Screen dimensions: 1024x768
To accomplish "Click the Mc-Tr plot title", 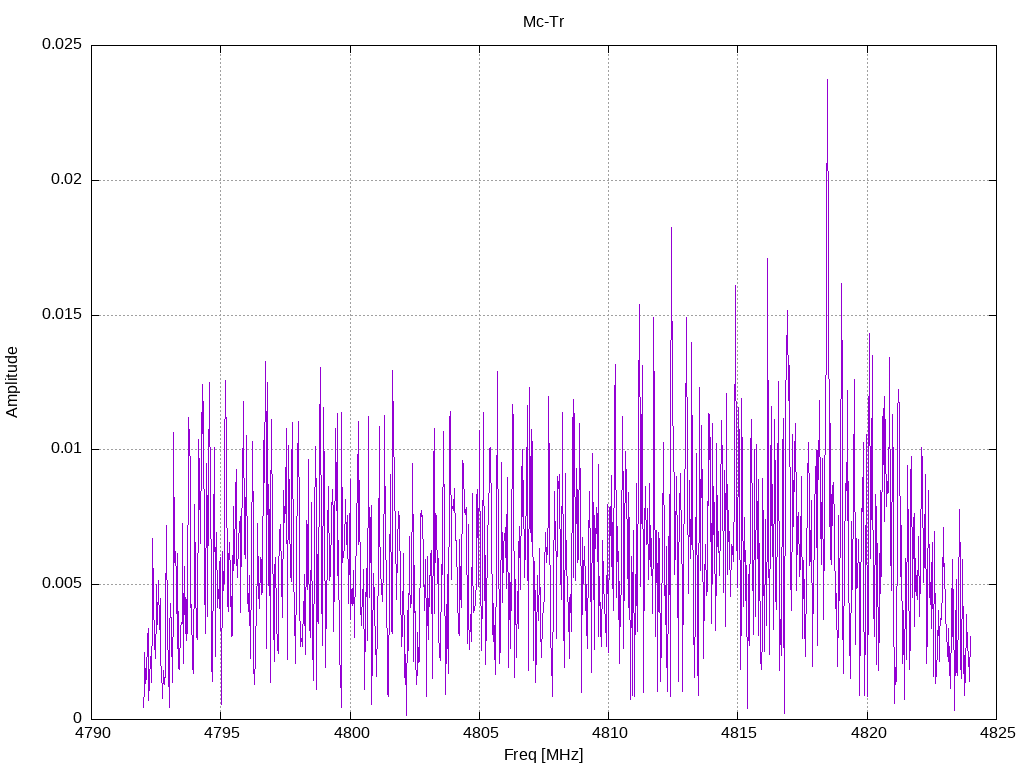I will coord(543,22).
